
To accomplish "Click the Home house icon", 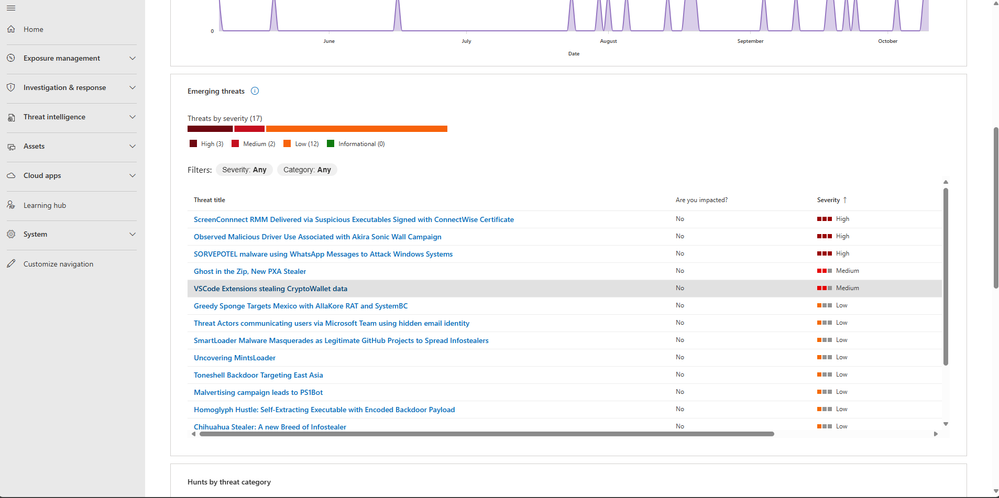I will (x=11, y=29).
